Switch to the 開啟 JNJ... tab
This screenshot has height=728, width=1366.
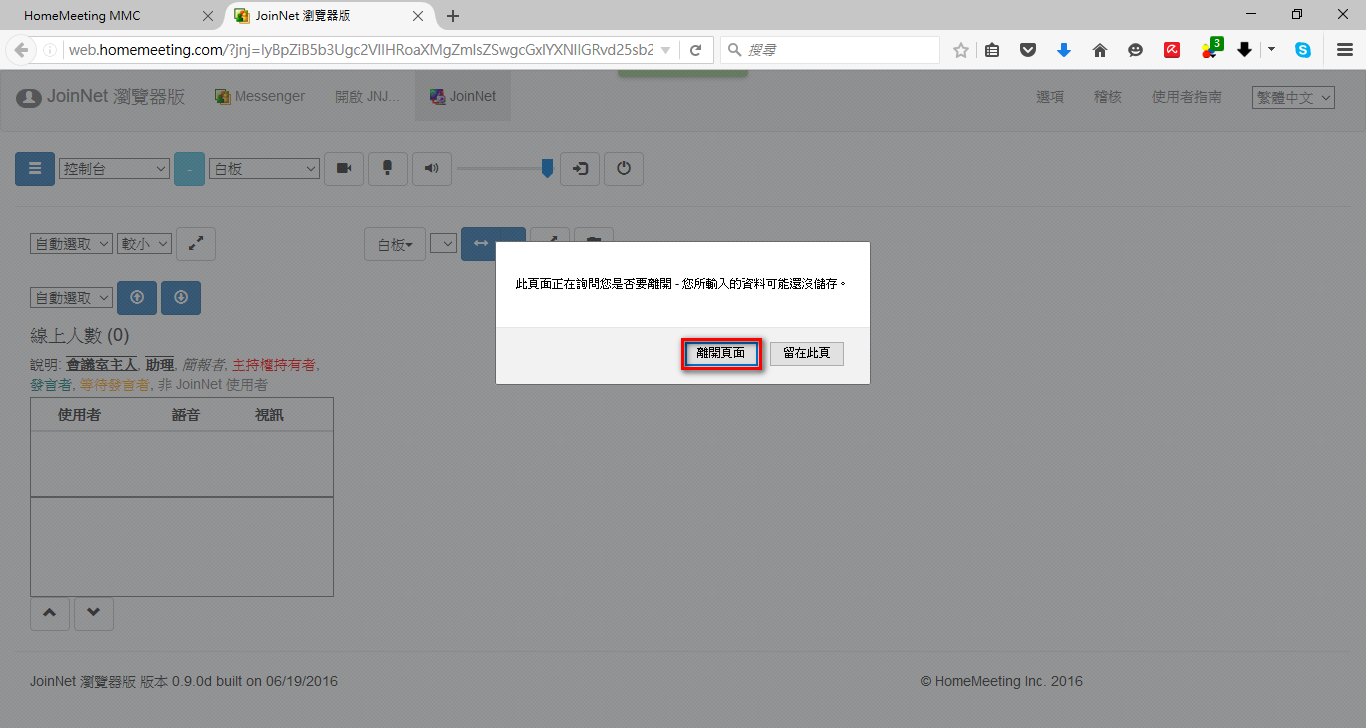pyautogui.click(x=367, y=96)
